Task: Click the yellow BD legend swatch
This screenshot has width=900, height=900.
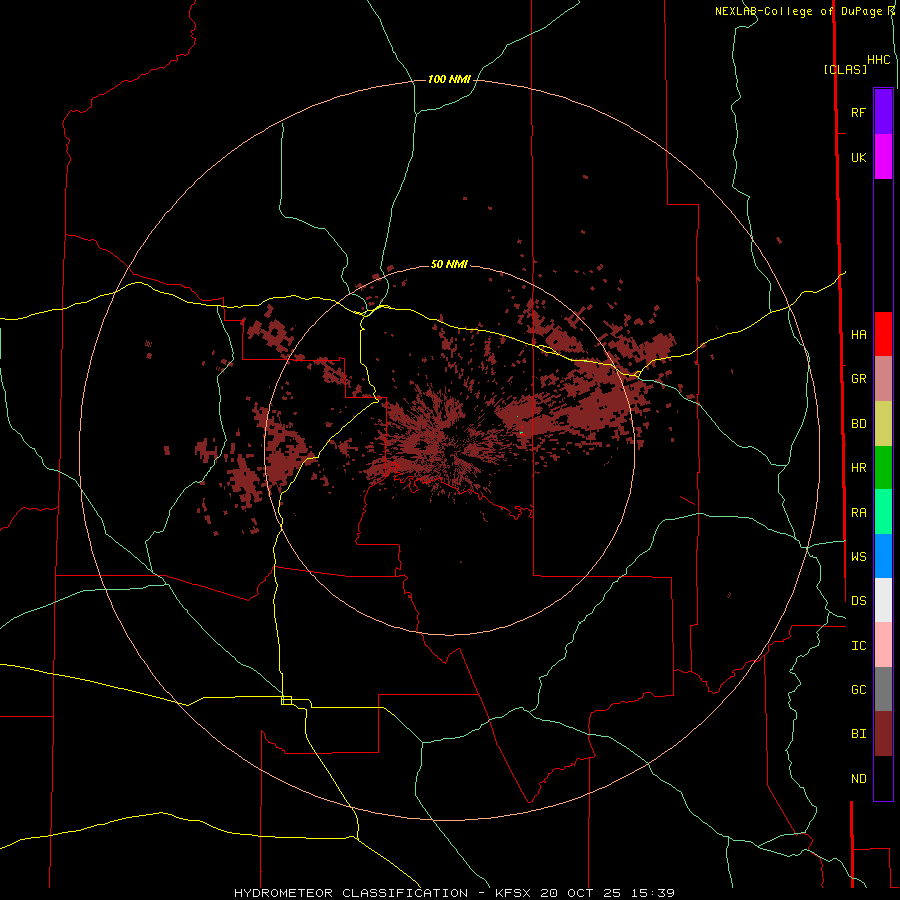Action: pos(883,423)
